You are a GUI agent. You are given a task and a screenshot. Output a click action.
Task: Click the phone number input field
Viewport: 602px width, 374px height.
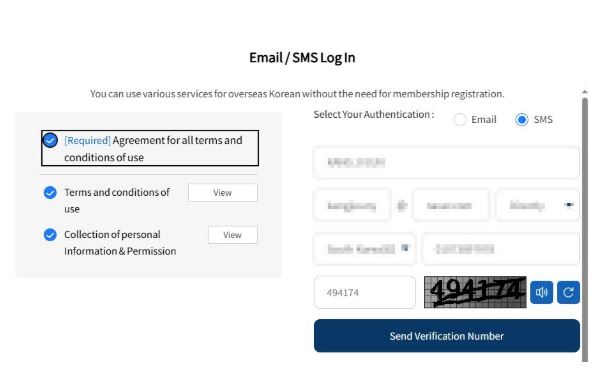(501, 249)
